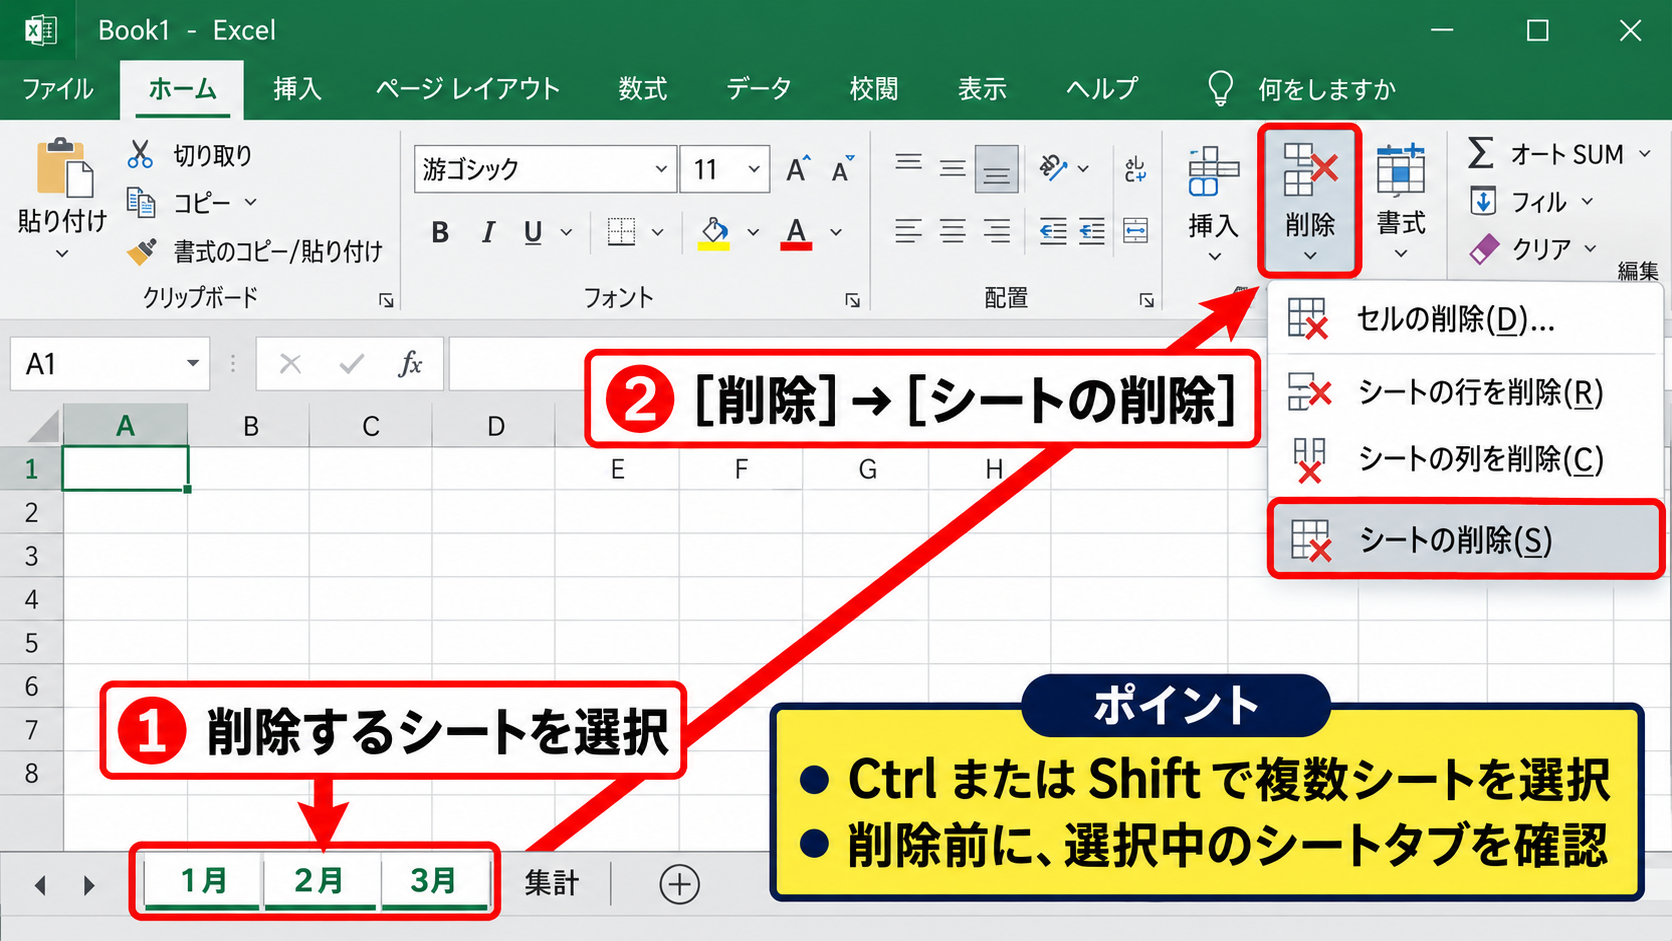Click the Format cells icon
The image size is (1672, 941).
[1400, 169]
